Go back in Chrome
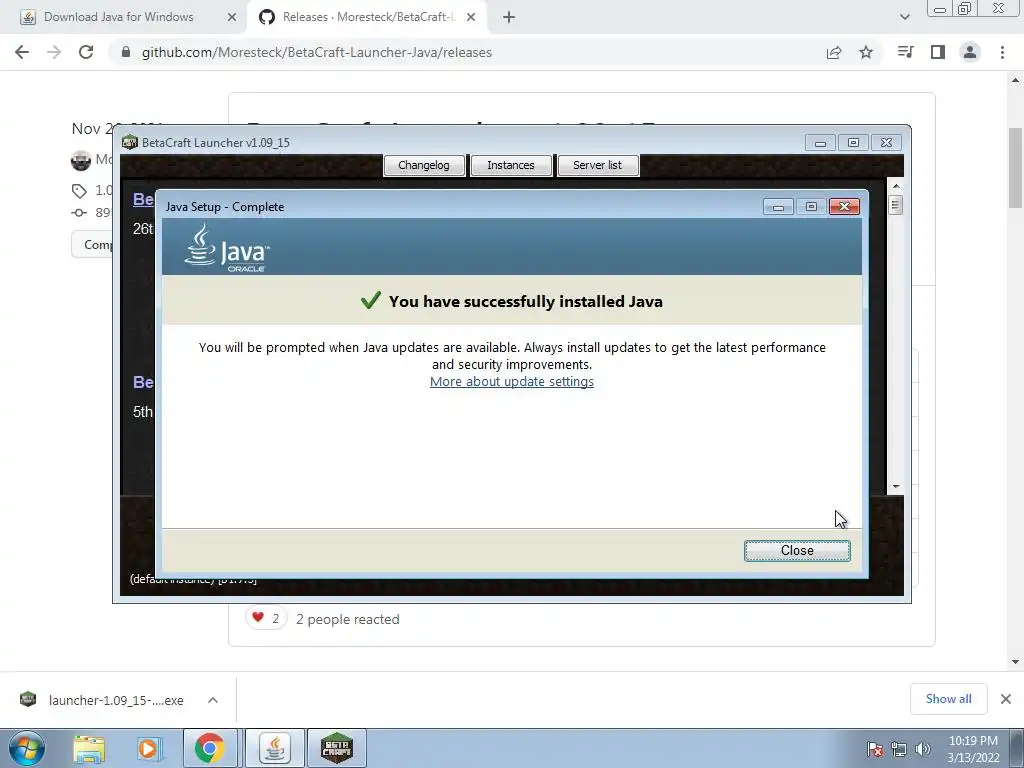Image resolution: width=1024 pixels, height=768 pixels. coord(22,52)
